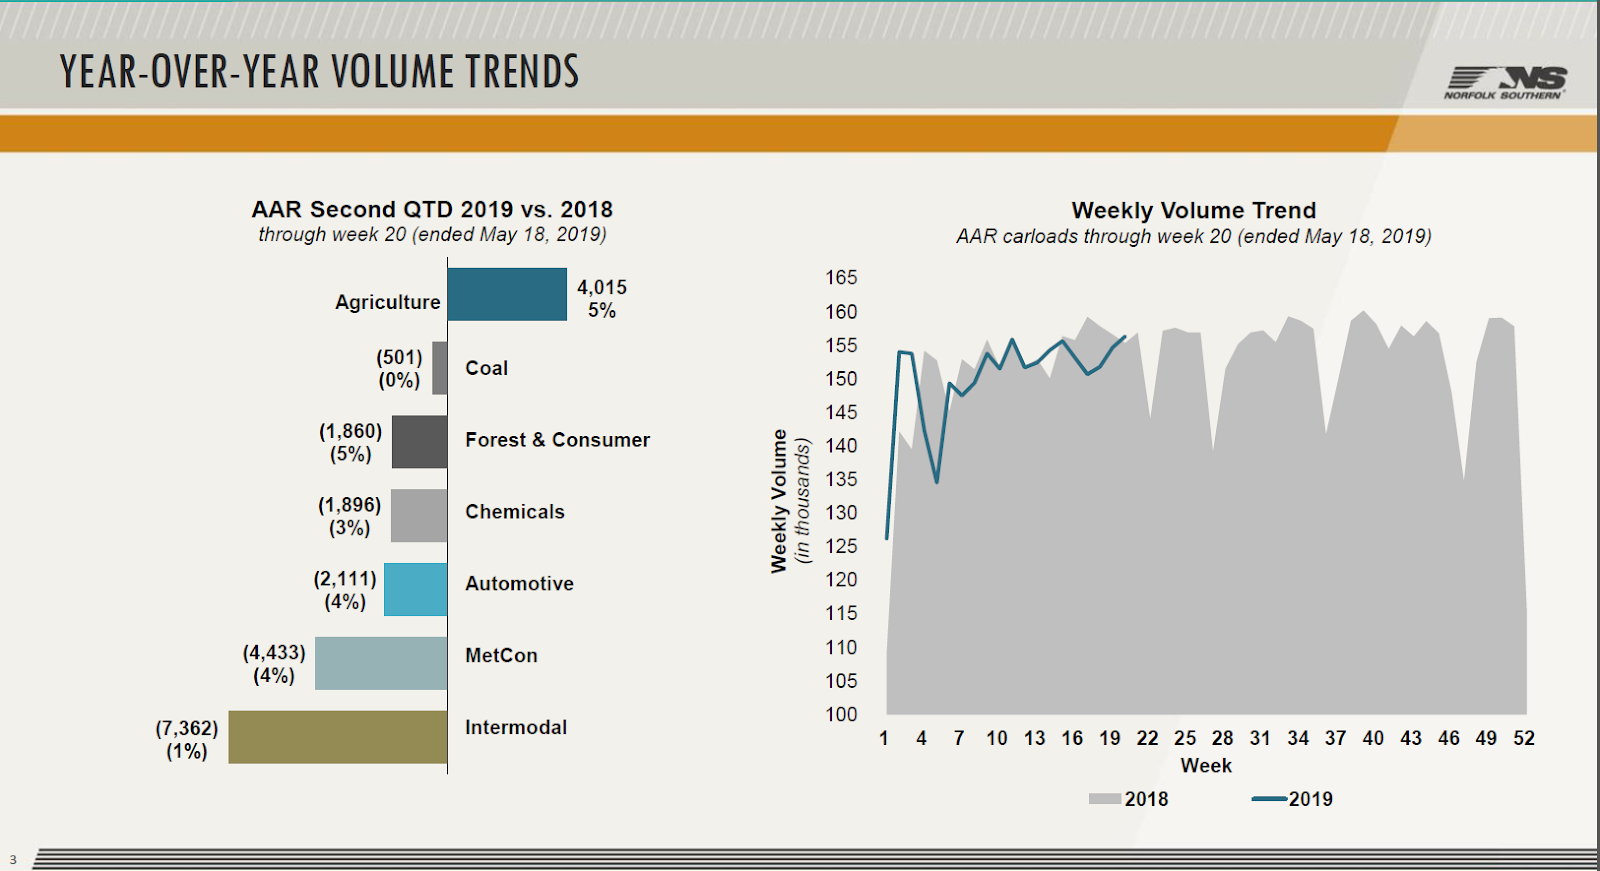
Task: Click the Coal bar in the chart
Action: pos(440,368)
